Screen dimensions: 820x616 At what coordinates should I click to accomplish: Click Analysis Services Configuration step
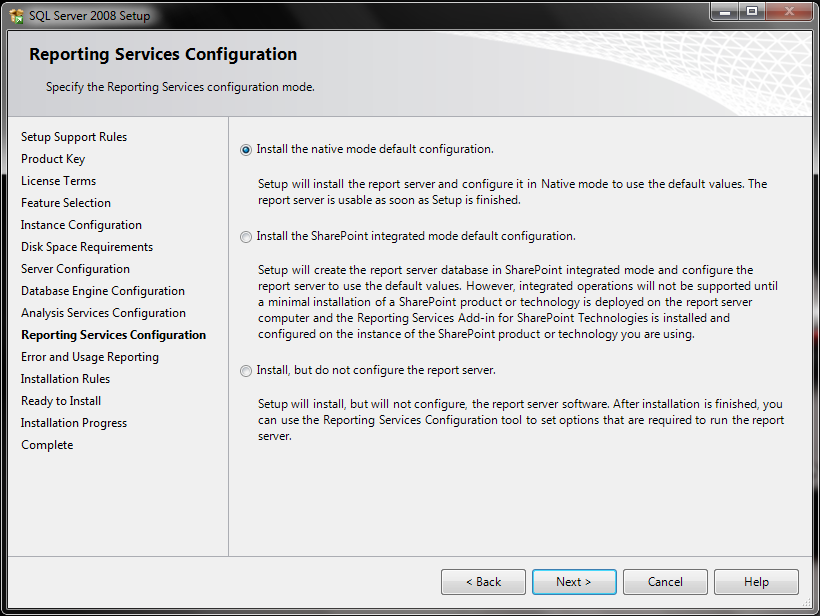click(x=104, y=313)
